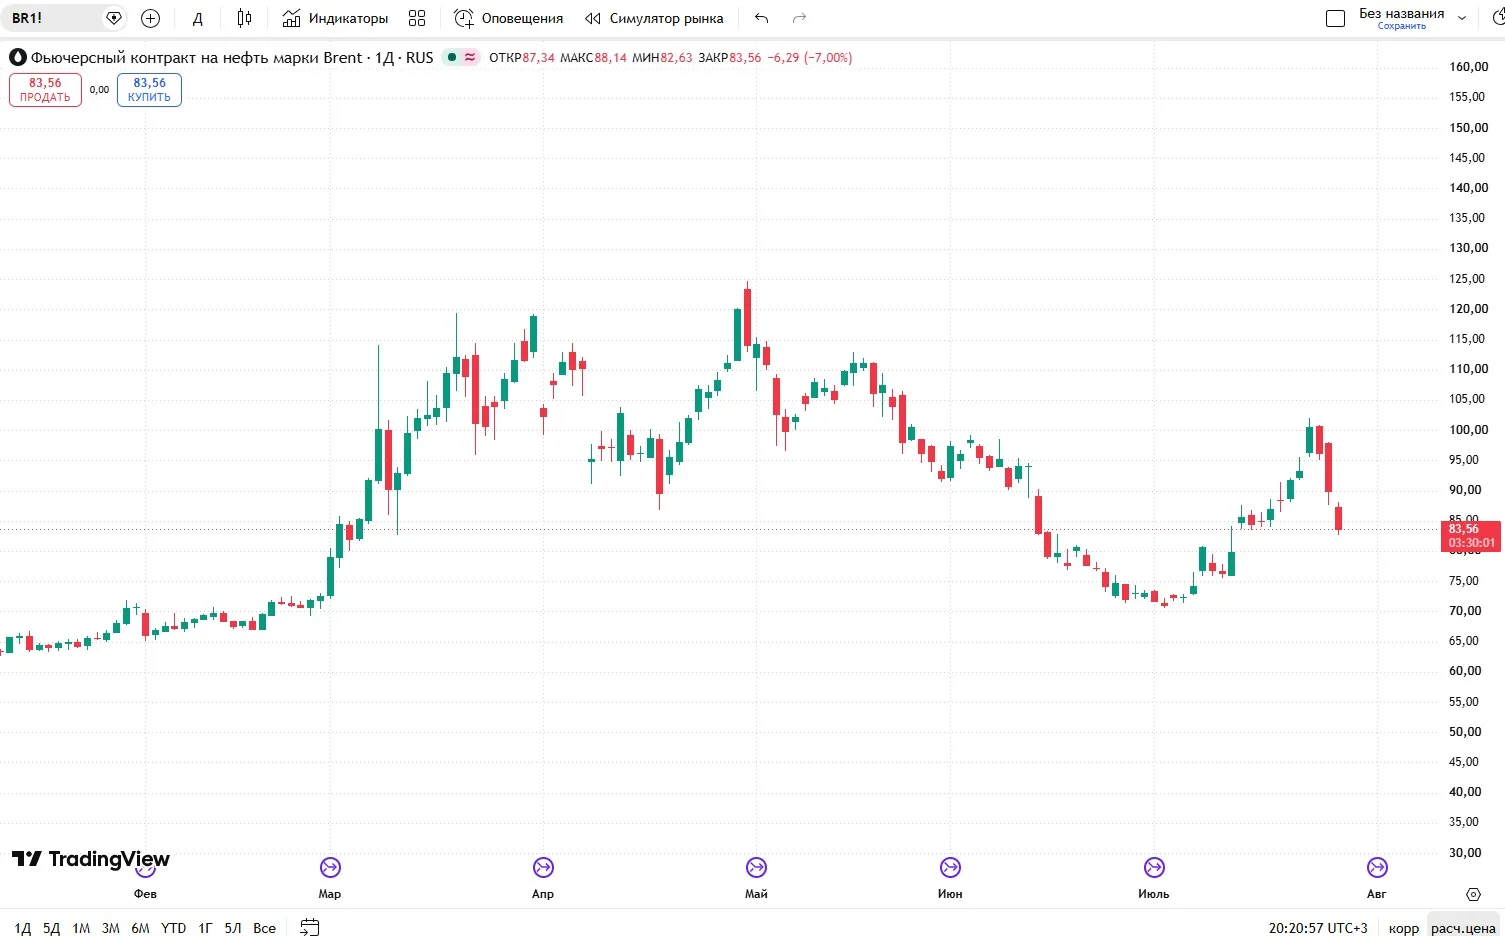Redo the chart action
1505x936 pixels.
(x=799, y=18)
